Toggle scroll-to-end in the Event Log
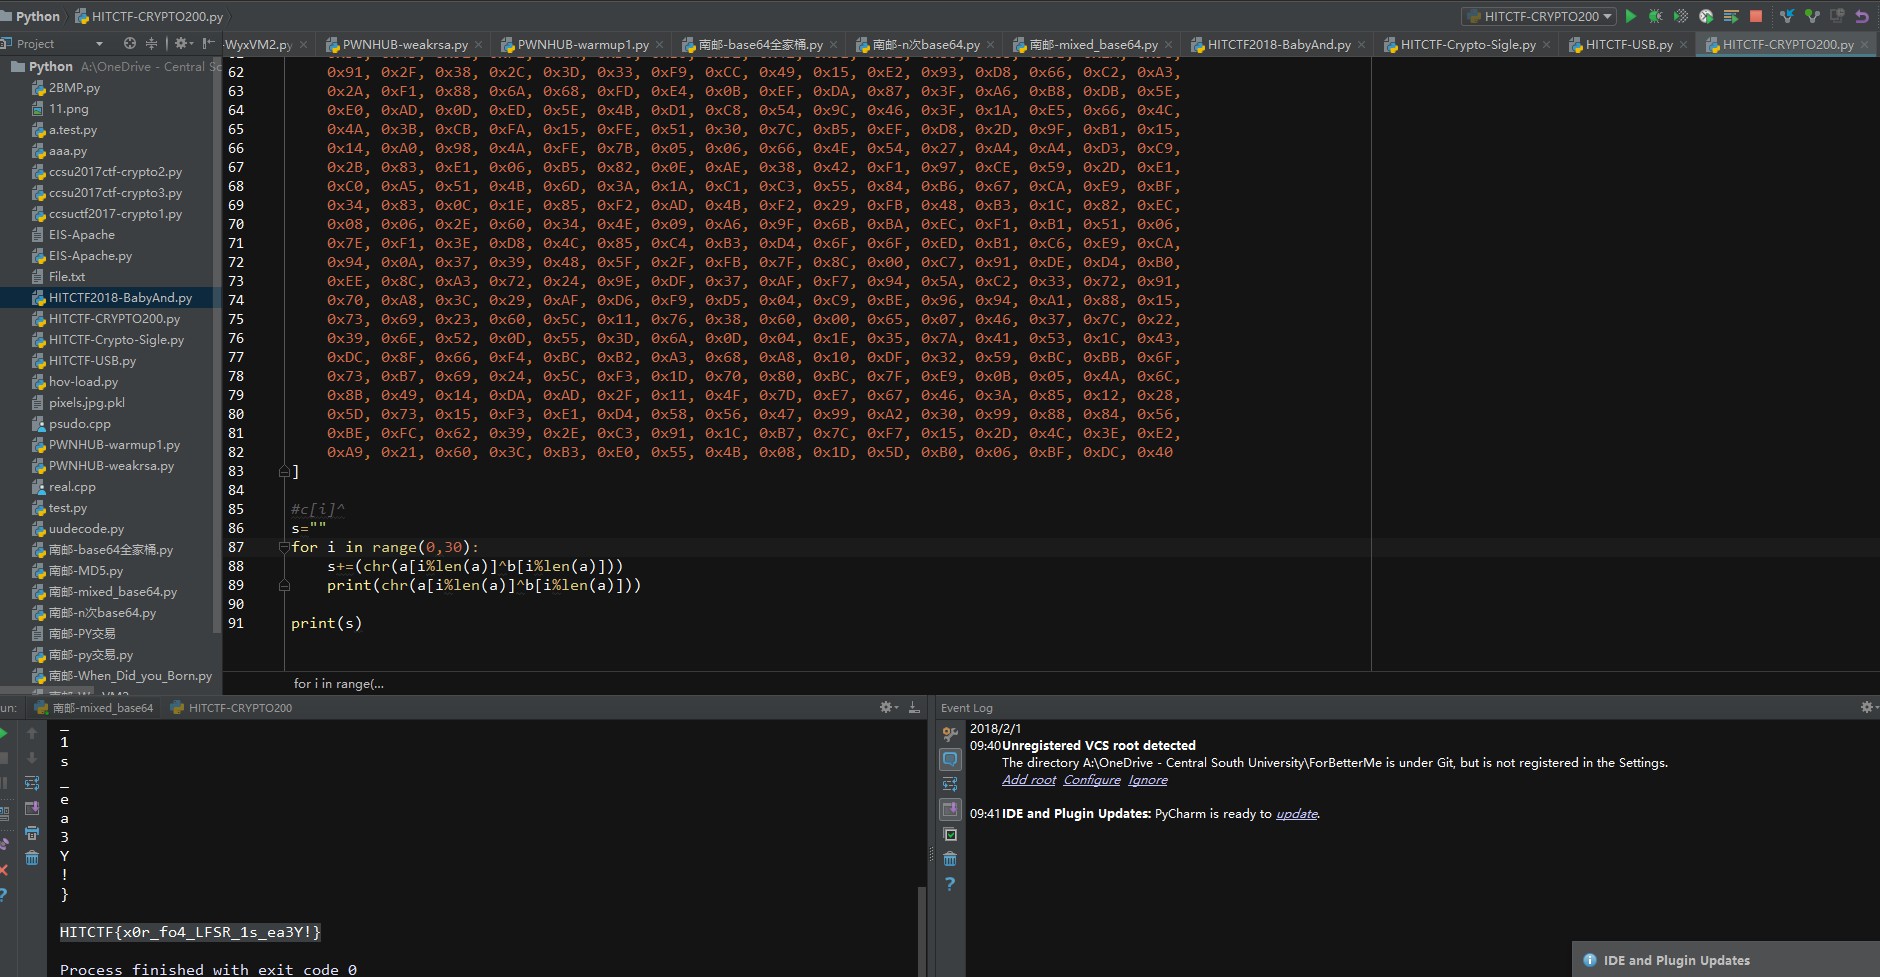1880x977 pixels. pyautogui.click(x=950, y=809)
